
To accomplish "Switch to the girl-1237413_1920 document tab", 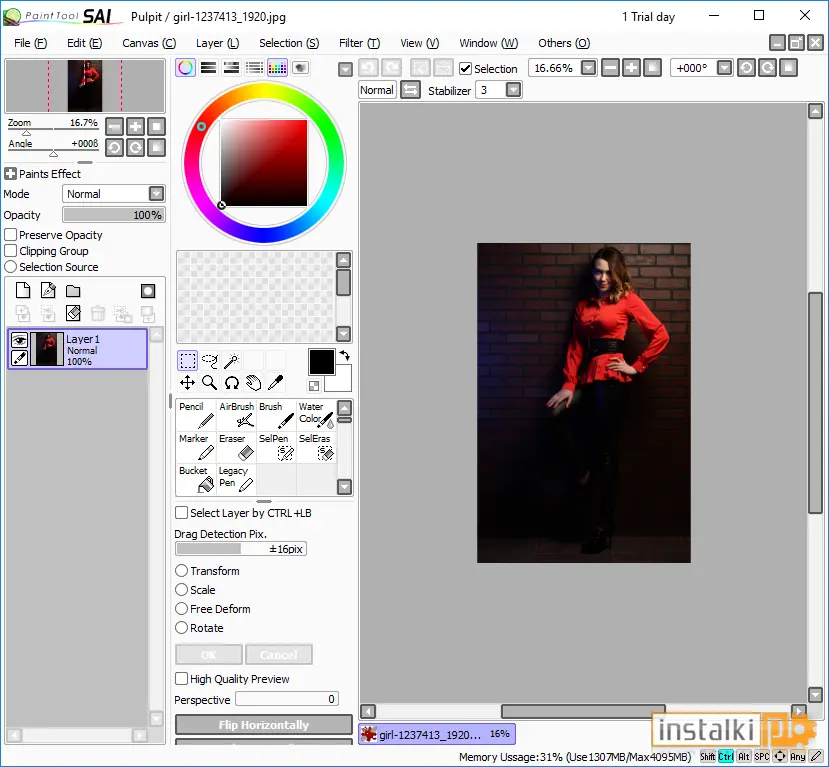I will [x=437, y=734].
